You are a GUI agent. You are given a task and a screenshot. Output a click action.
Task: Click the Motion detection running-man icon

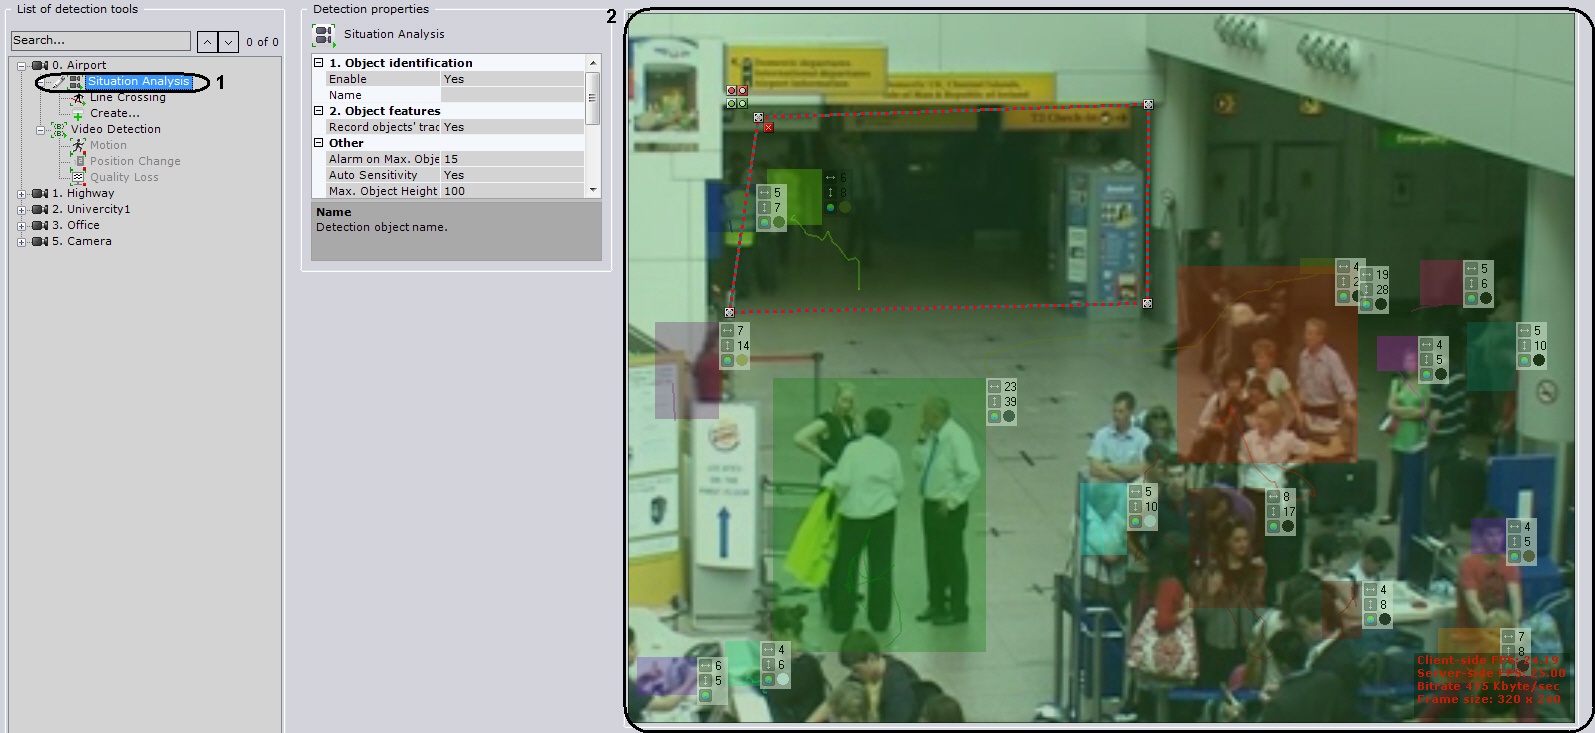[x=78, y=145]
